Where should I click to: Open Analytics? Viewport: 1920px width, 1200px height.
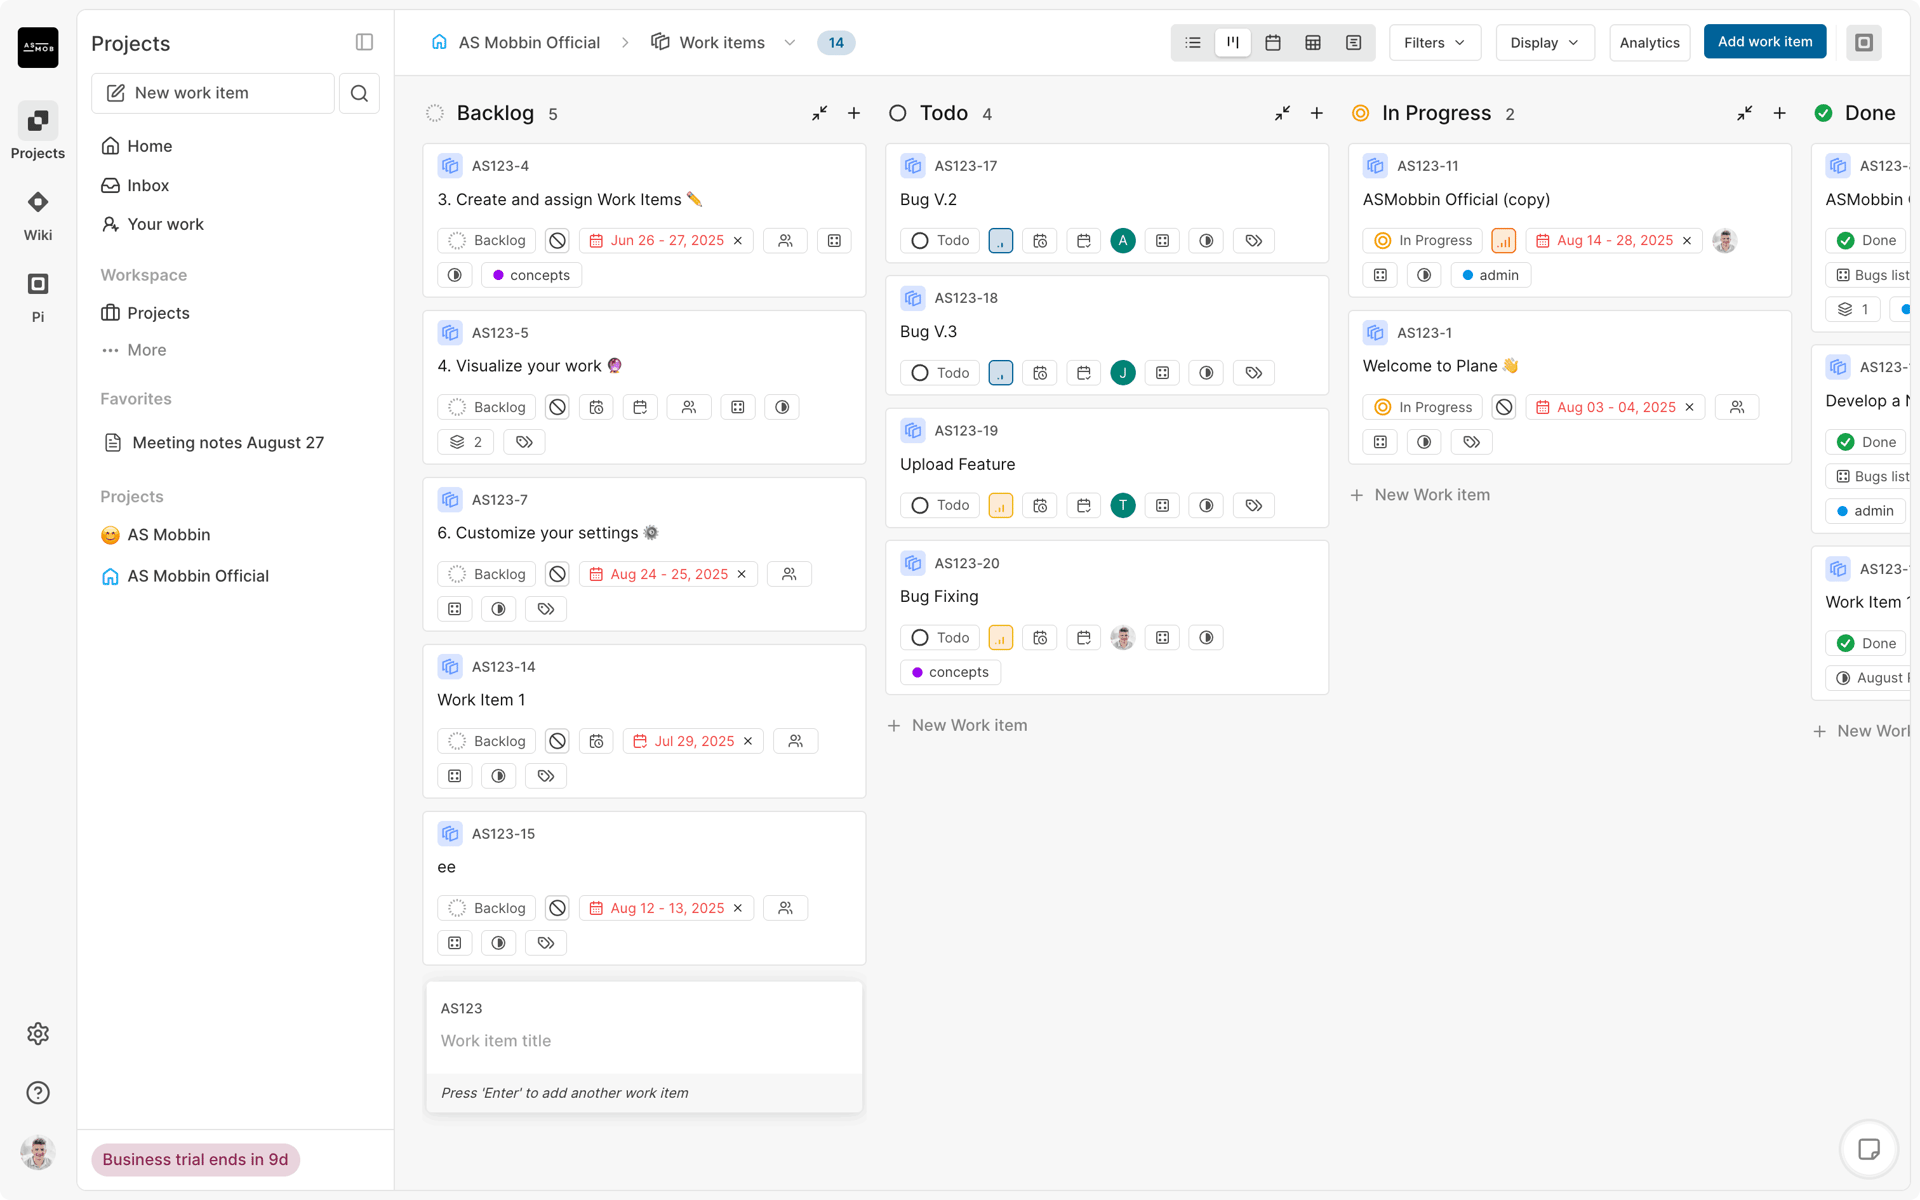click(1649, 43)
